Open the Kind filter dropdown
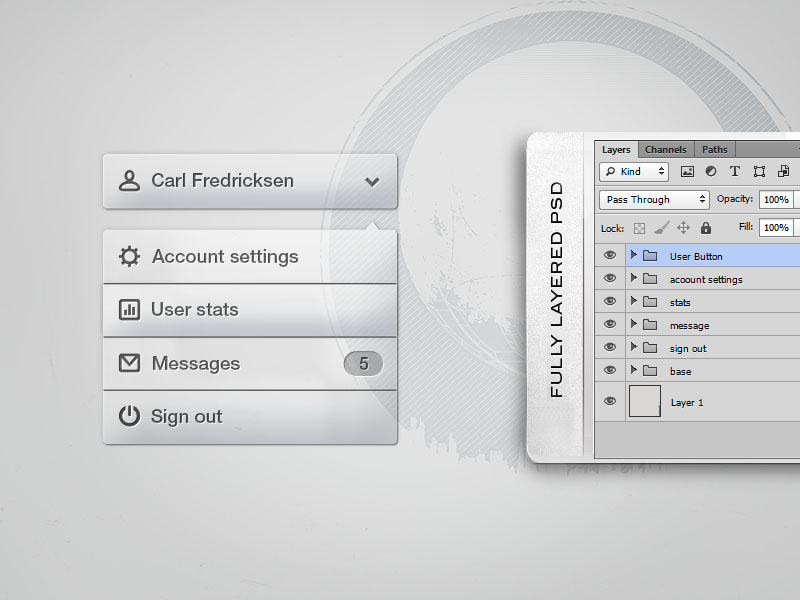This screenshot has width=800, height=600. 634,171
